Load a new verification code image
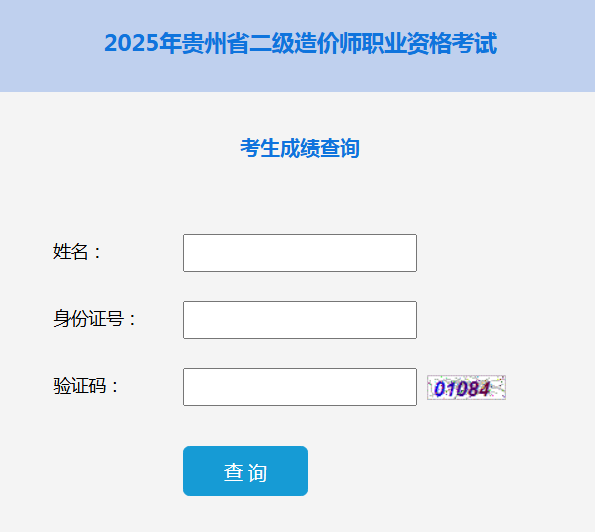595x532 pixels. [466, 387]
